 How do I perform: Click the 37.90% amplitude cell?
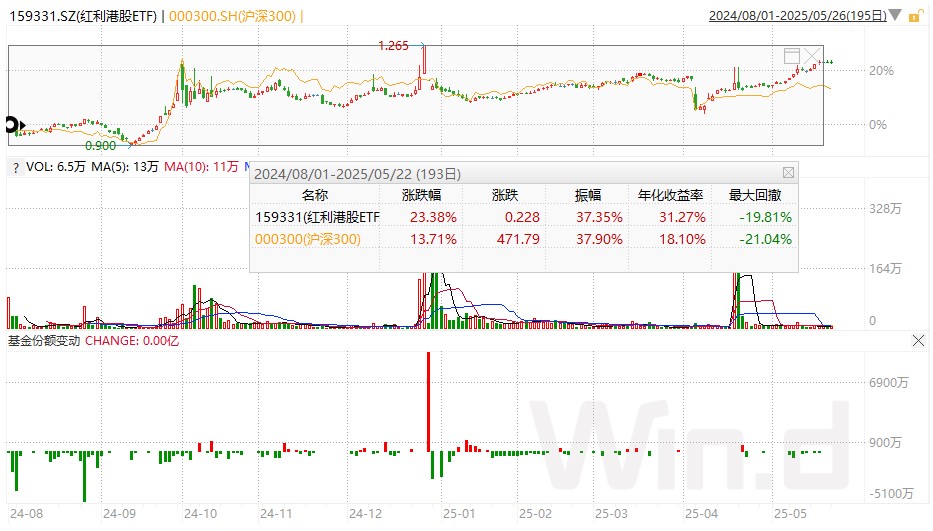pos(599,239)
